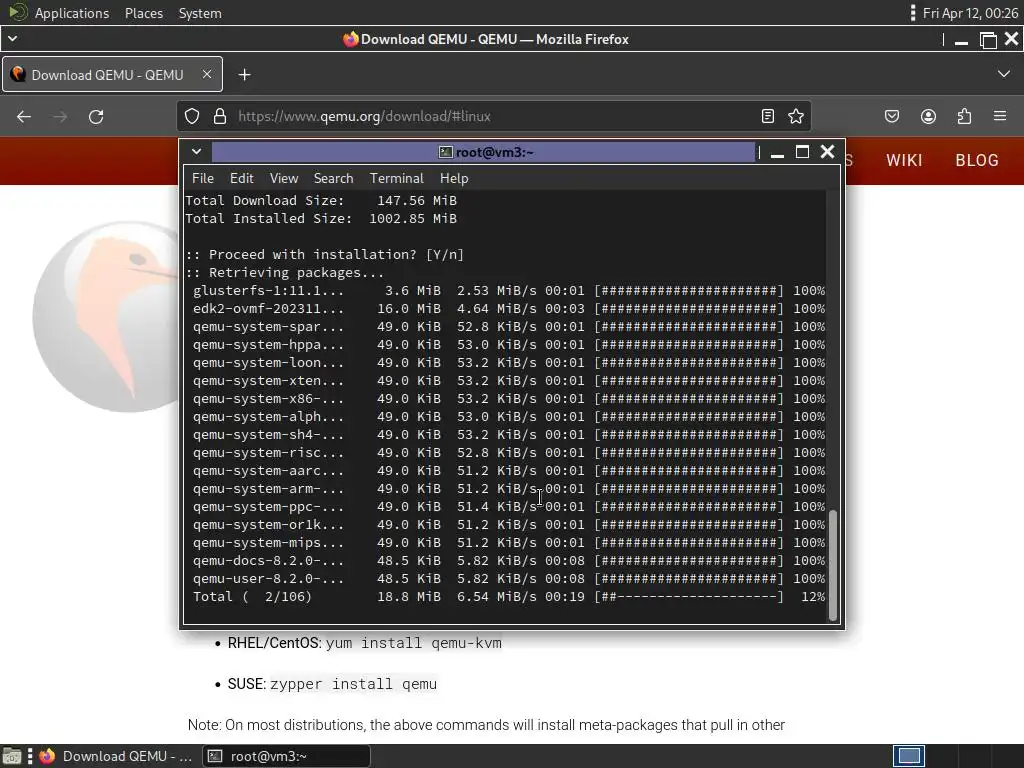Viewport: 1024px width, 768px height.
Task: Close the Download QEMU tab
Action: 206,74
